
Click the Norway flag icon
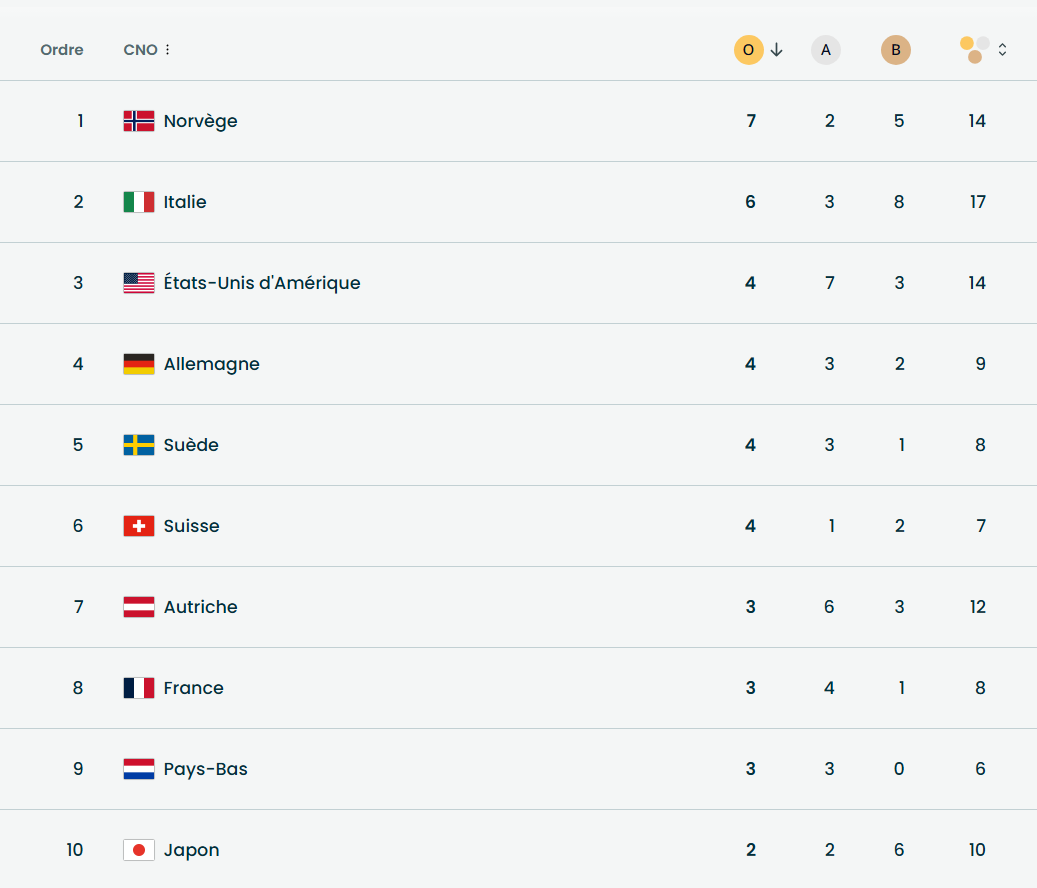click(139, 121)
